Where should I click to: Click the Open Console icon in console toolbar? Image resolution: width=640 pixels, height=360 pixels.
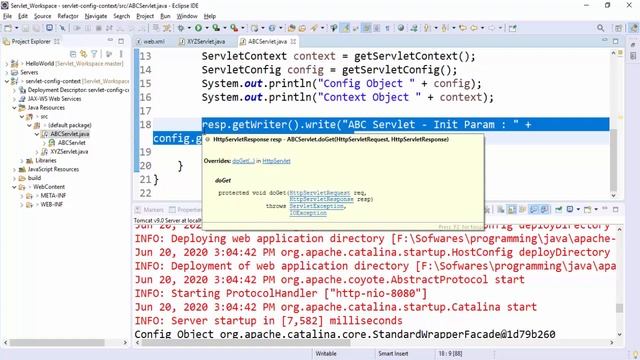588,209
